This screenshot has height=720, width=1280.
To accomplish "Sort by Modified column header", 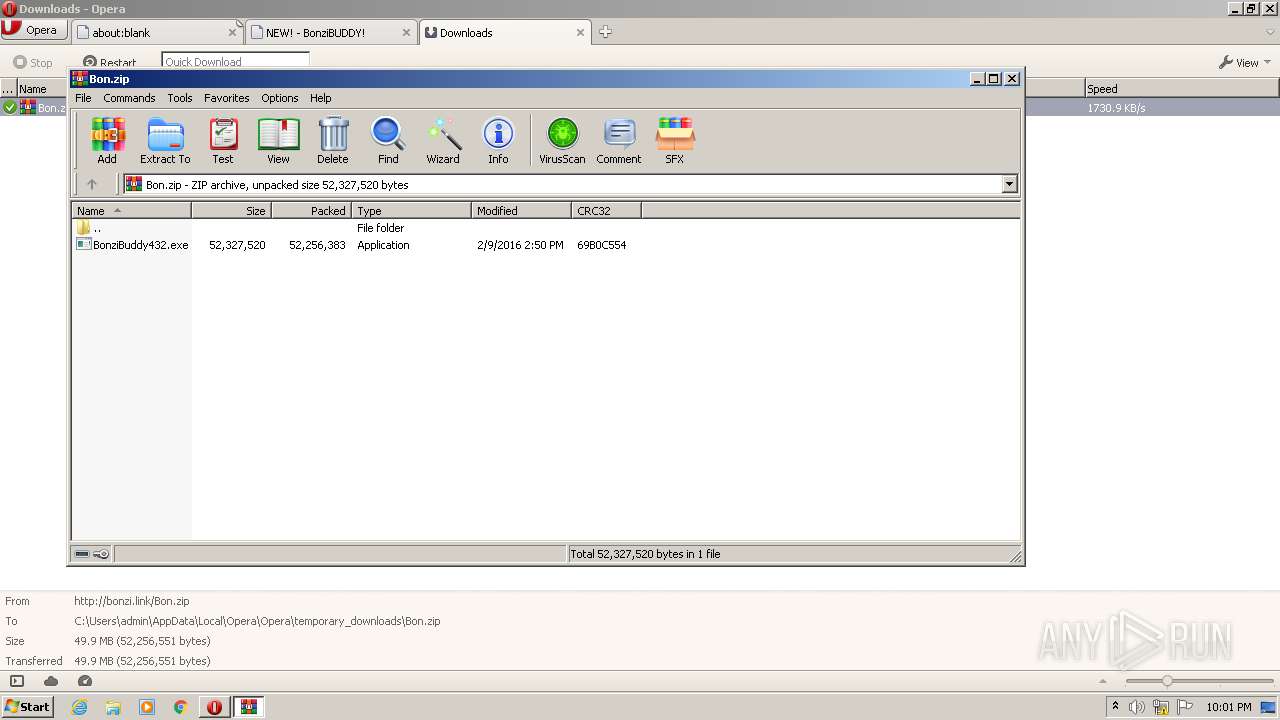I will pyautogui.click(x=521, y=211).
